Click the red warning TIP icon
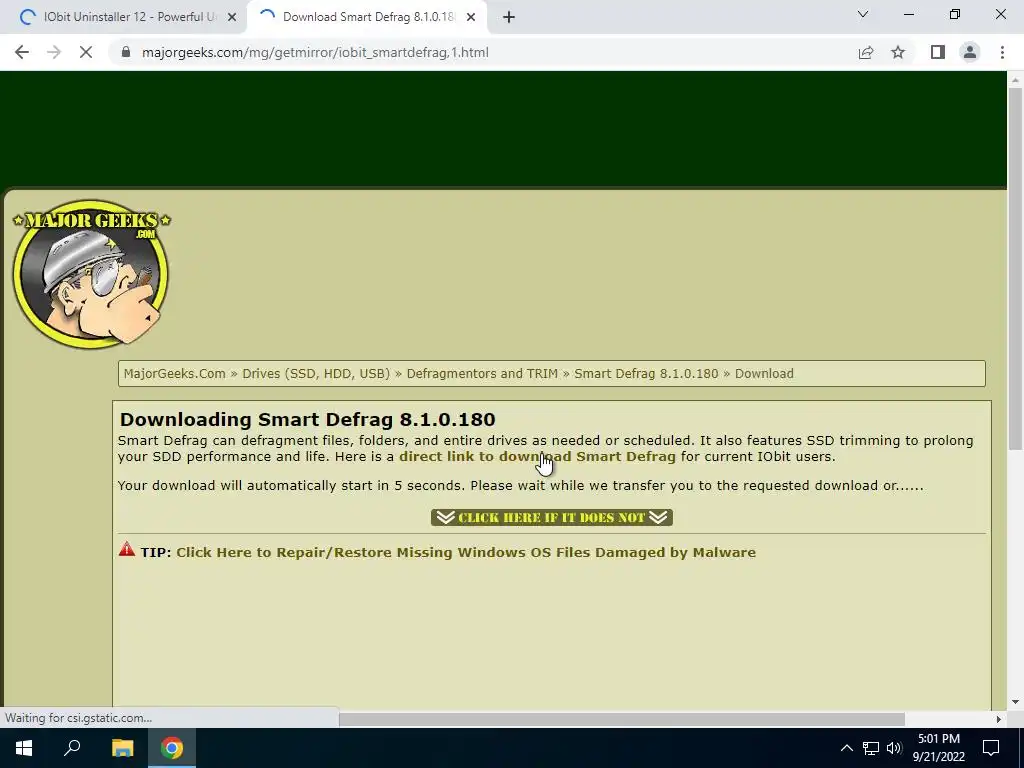Image resolution: width=1024 pixels, height=768 pixels. (127, 549)
